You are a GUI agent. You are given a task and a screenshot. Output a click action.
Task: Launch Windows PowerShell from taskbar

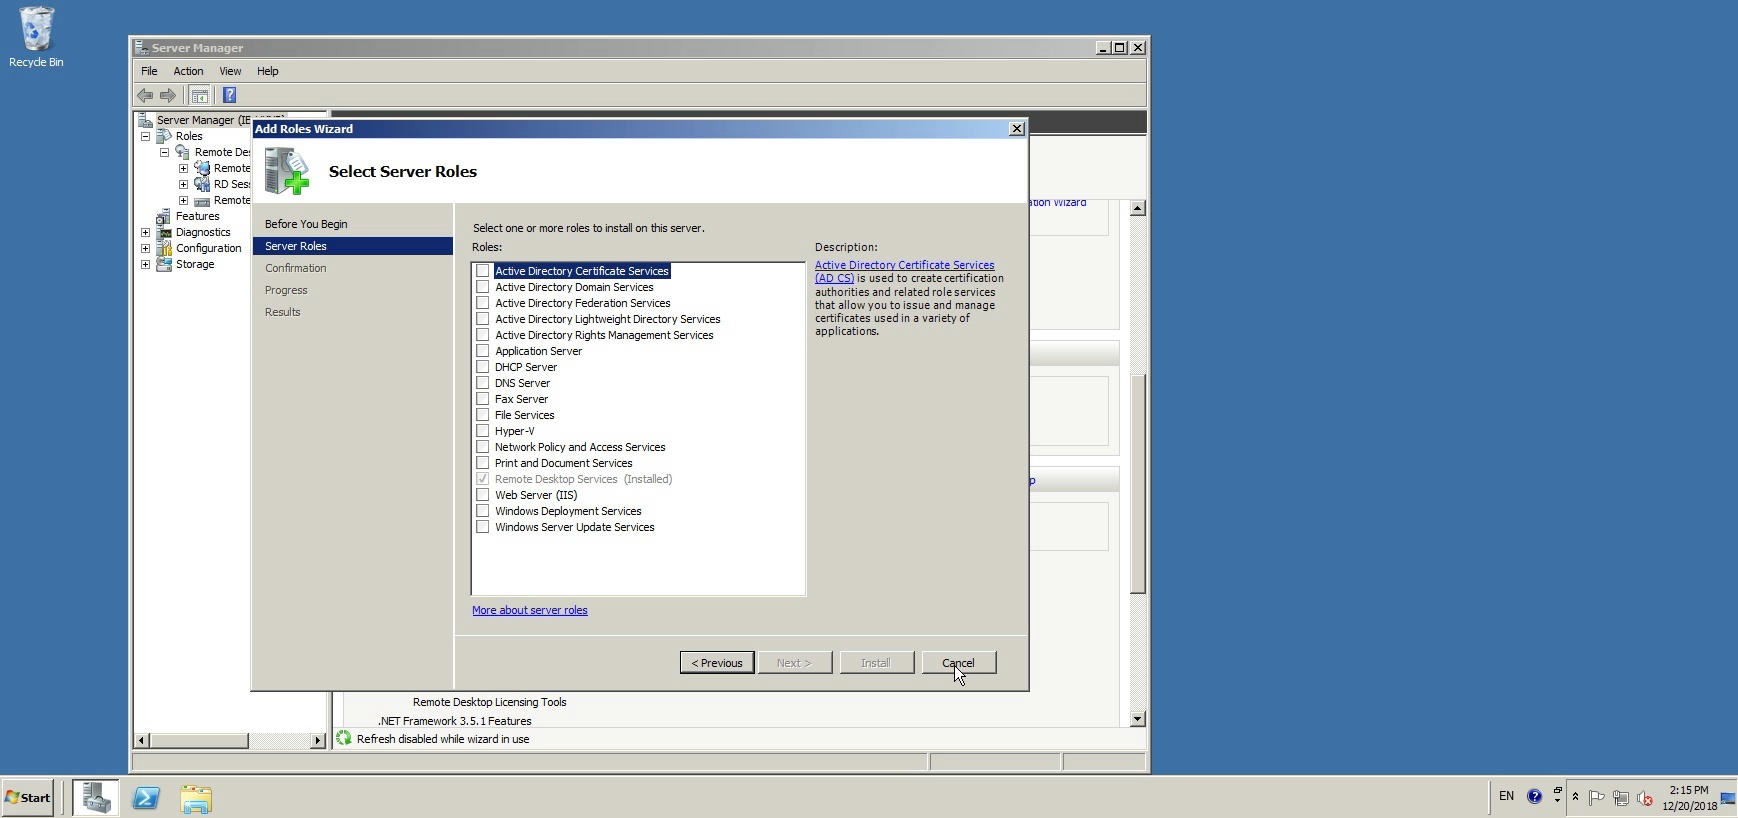click(146, 798)
